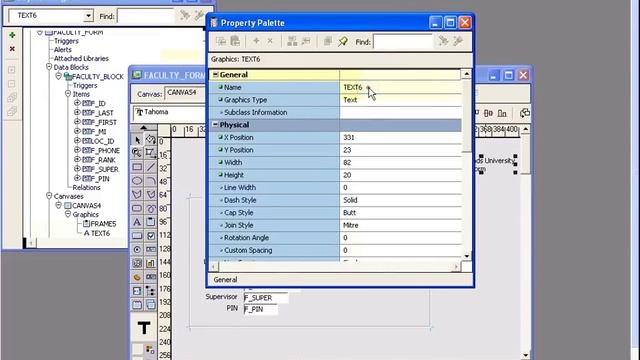Screen dimensions: 640x360
Task: Collapse the General property group
Action: click(216, 75)
